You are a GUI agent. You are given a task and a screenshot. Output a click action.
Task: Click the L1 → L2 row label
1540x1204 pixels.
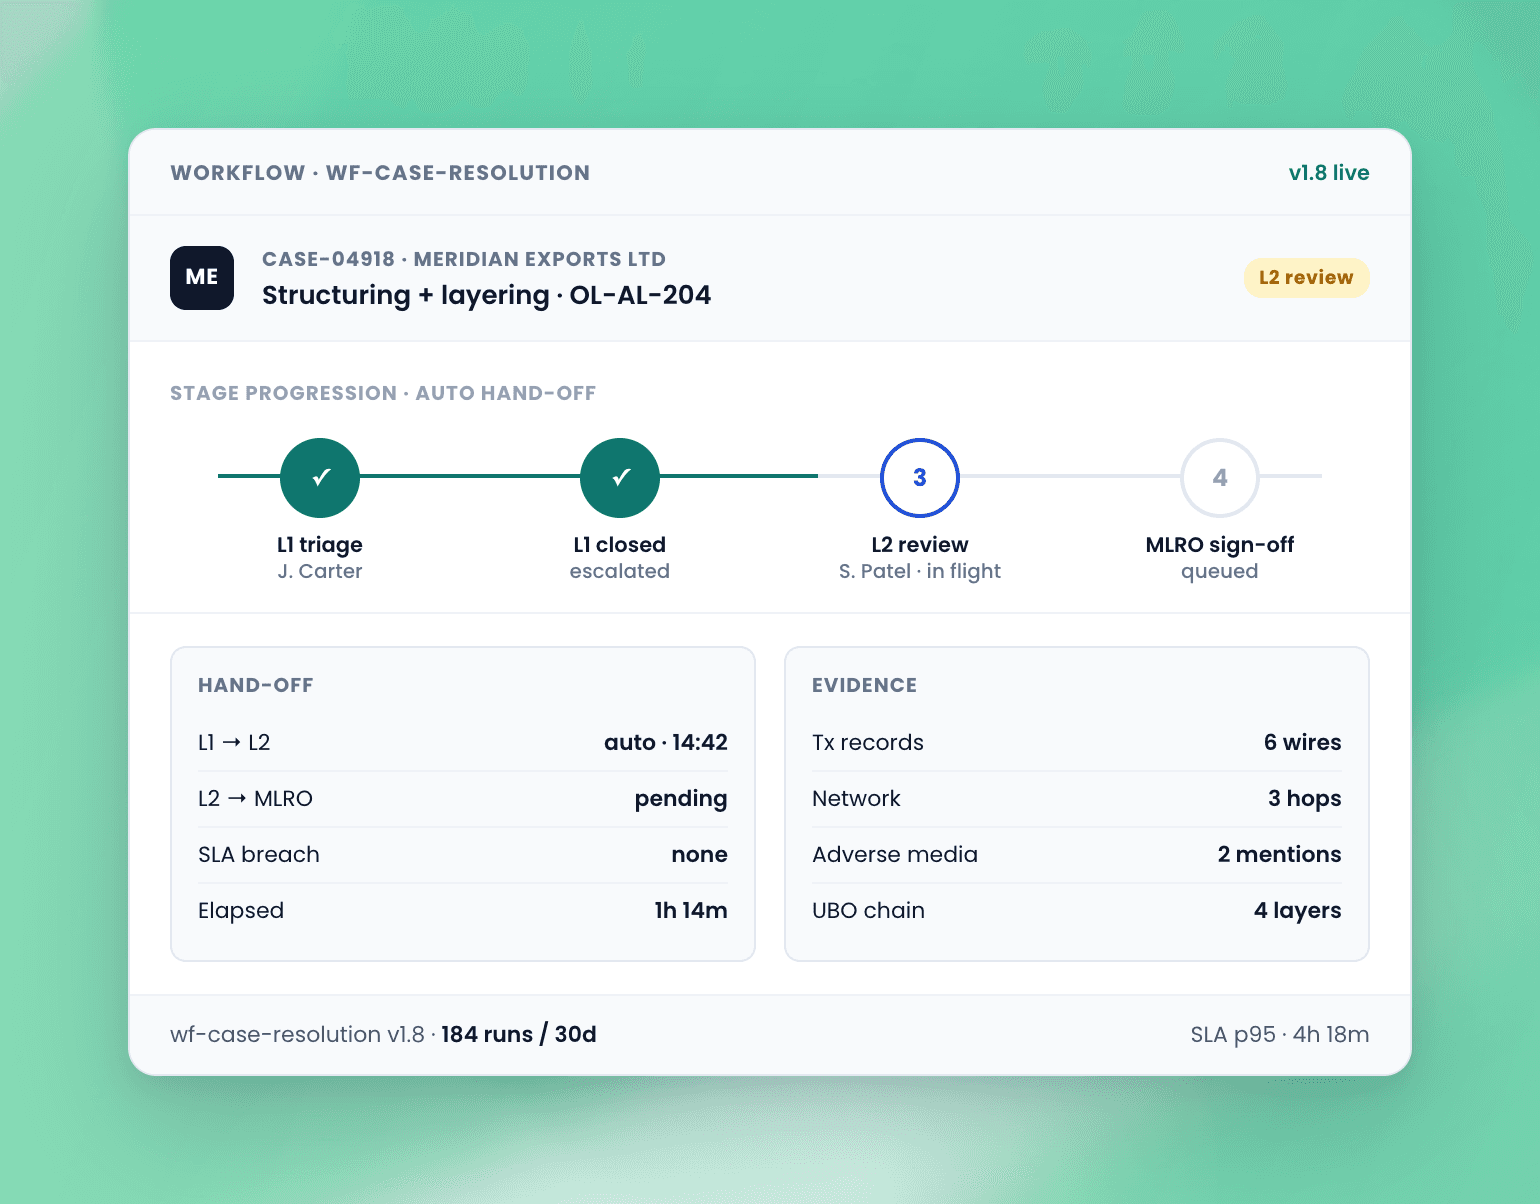(x=234, y=742)
